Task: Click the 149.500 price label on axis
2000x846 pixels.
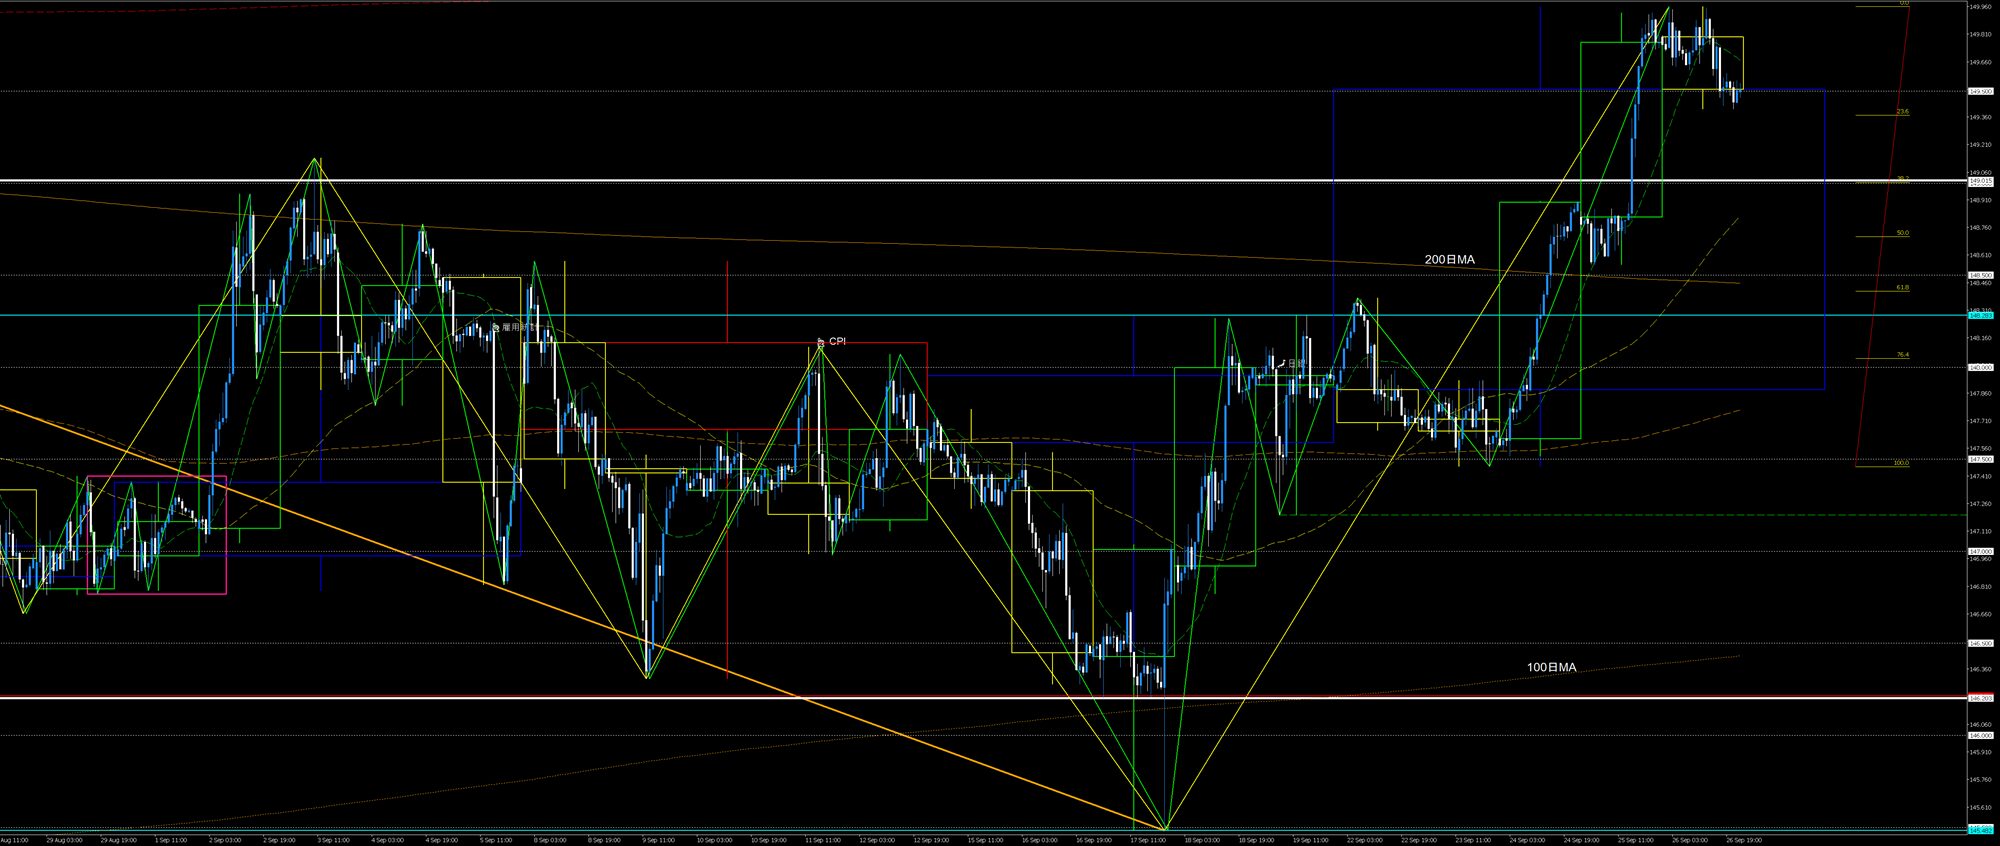Action: click(1980, 91)
